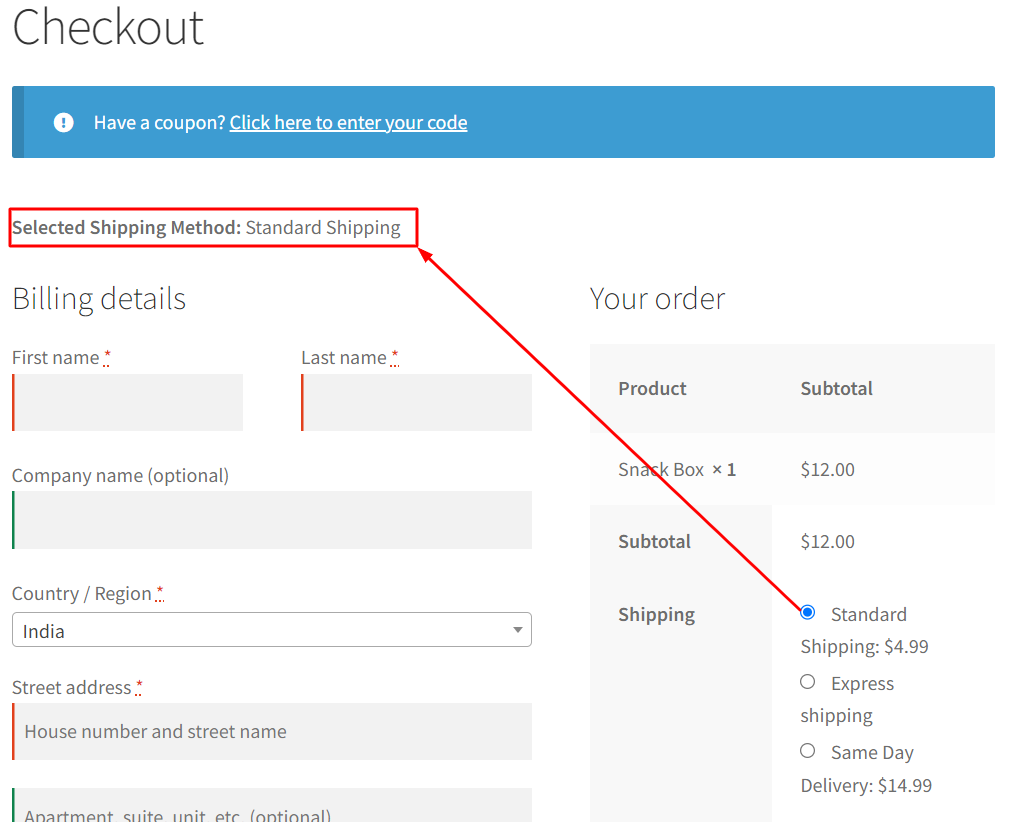Viewport: 1020px width, 822px height.
Task: Click the House number and street name field
Action: [272, 732]
